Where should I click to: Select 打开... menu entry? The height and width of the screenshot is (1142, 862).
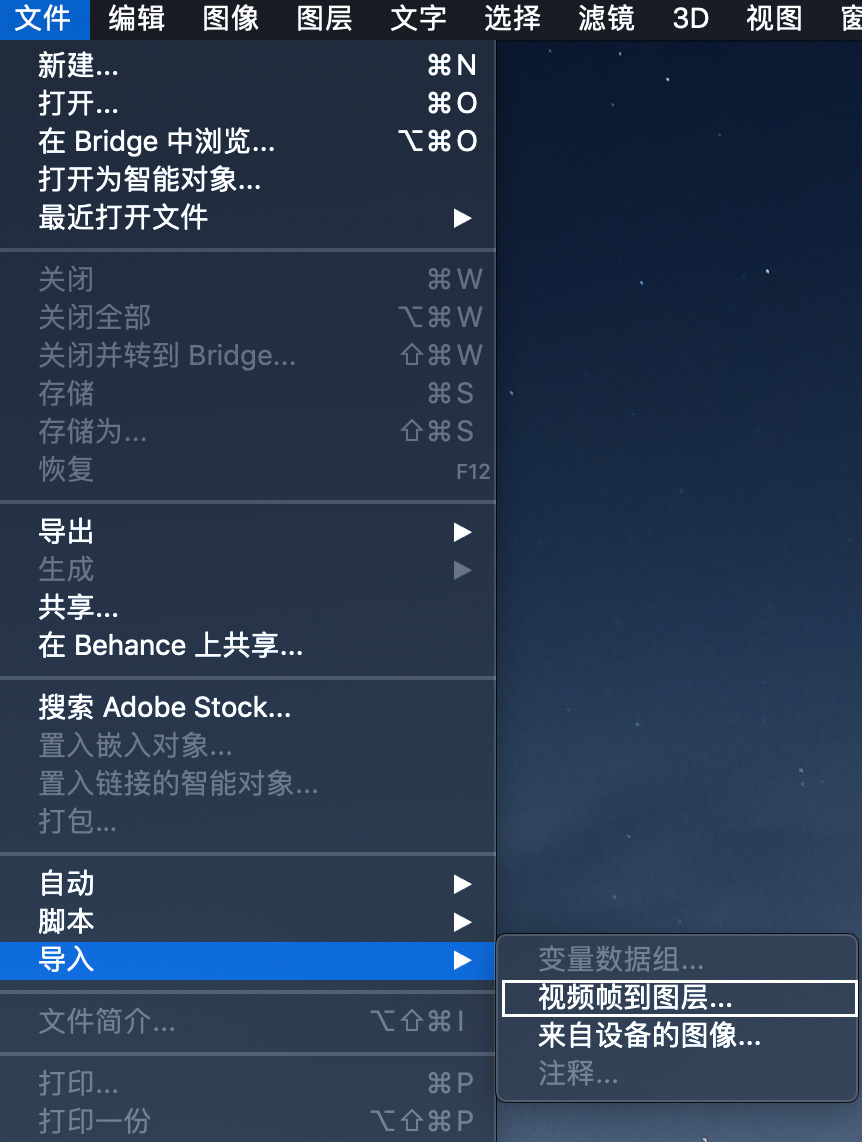tap(248, 103)
